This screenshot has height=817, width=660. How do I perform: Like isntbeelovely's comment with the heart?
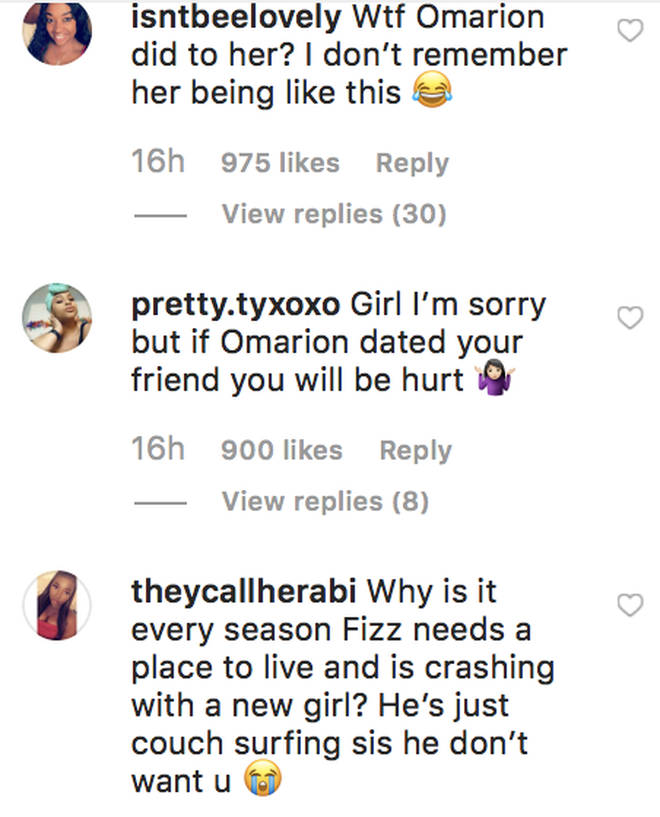629,32
